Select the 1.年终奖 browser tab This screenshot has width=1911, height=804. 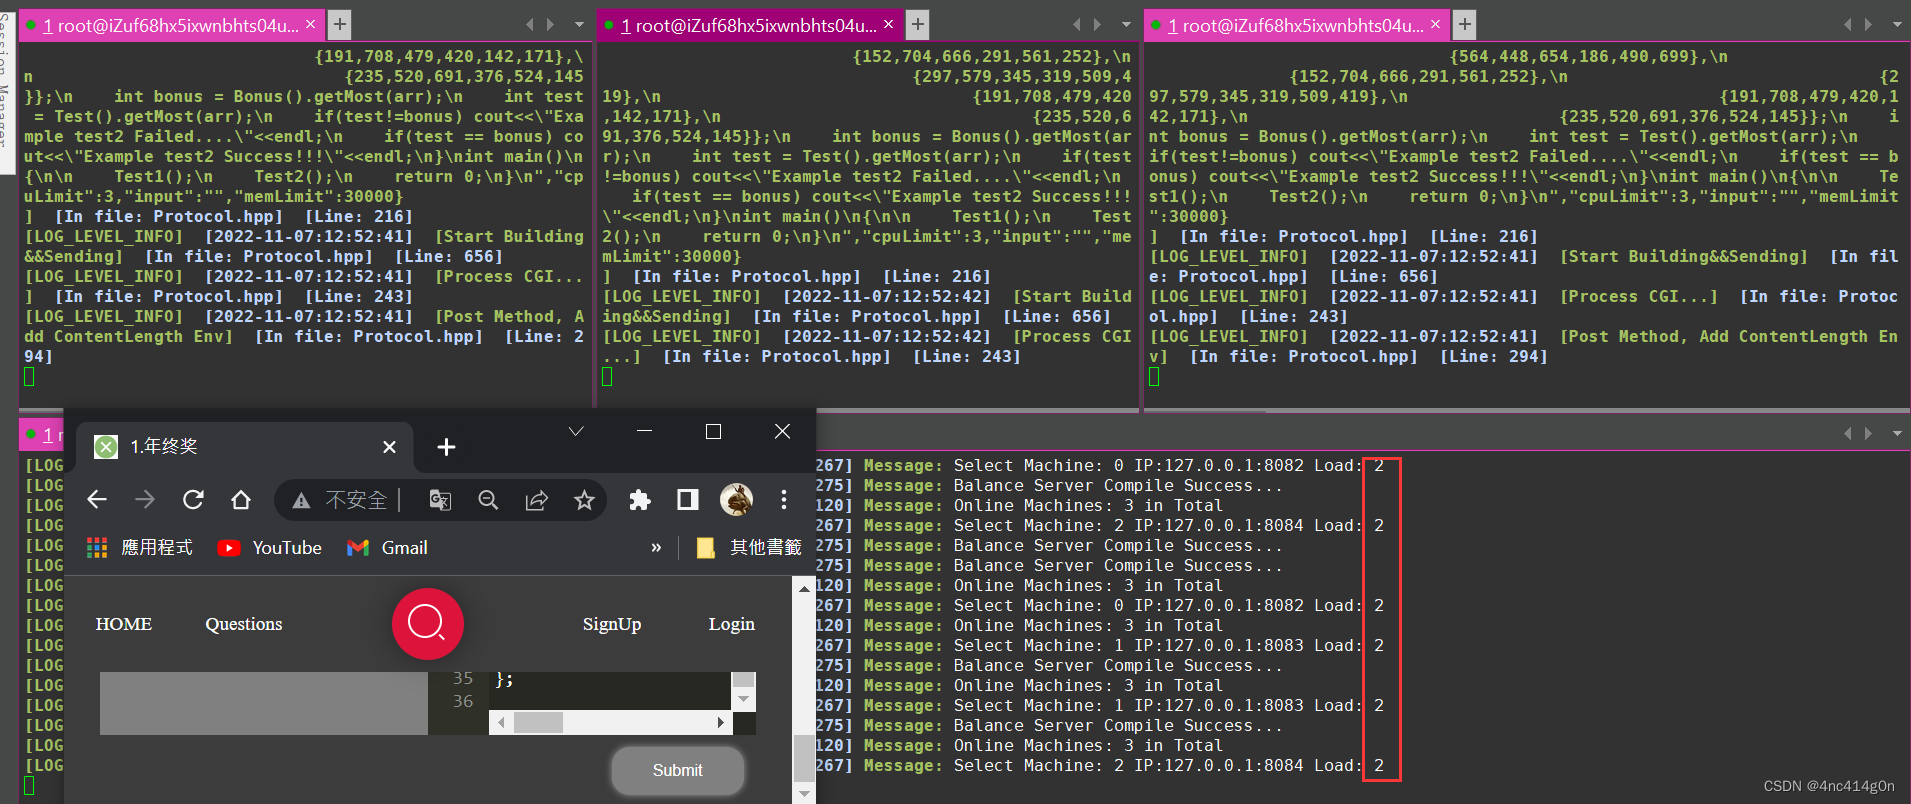pos(245,447)
